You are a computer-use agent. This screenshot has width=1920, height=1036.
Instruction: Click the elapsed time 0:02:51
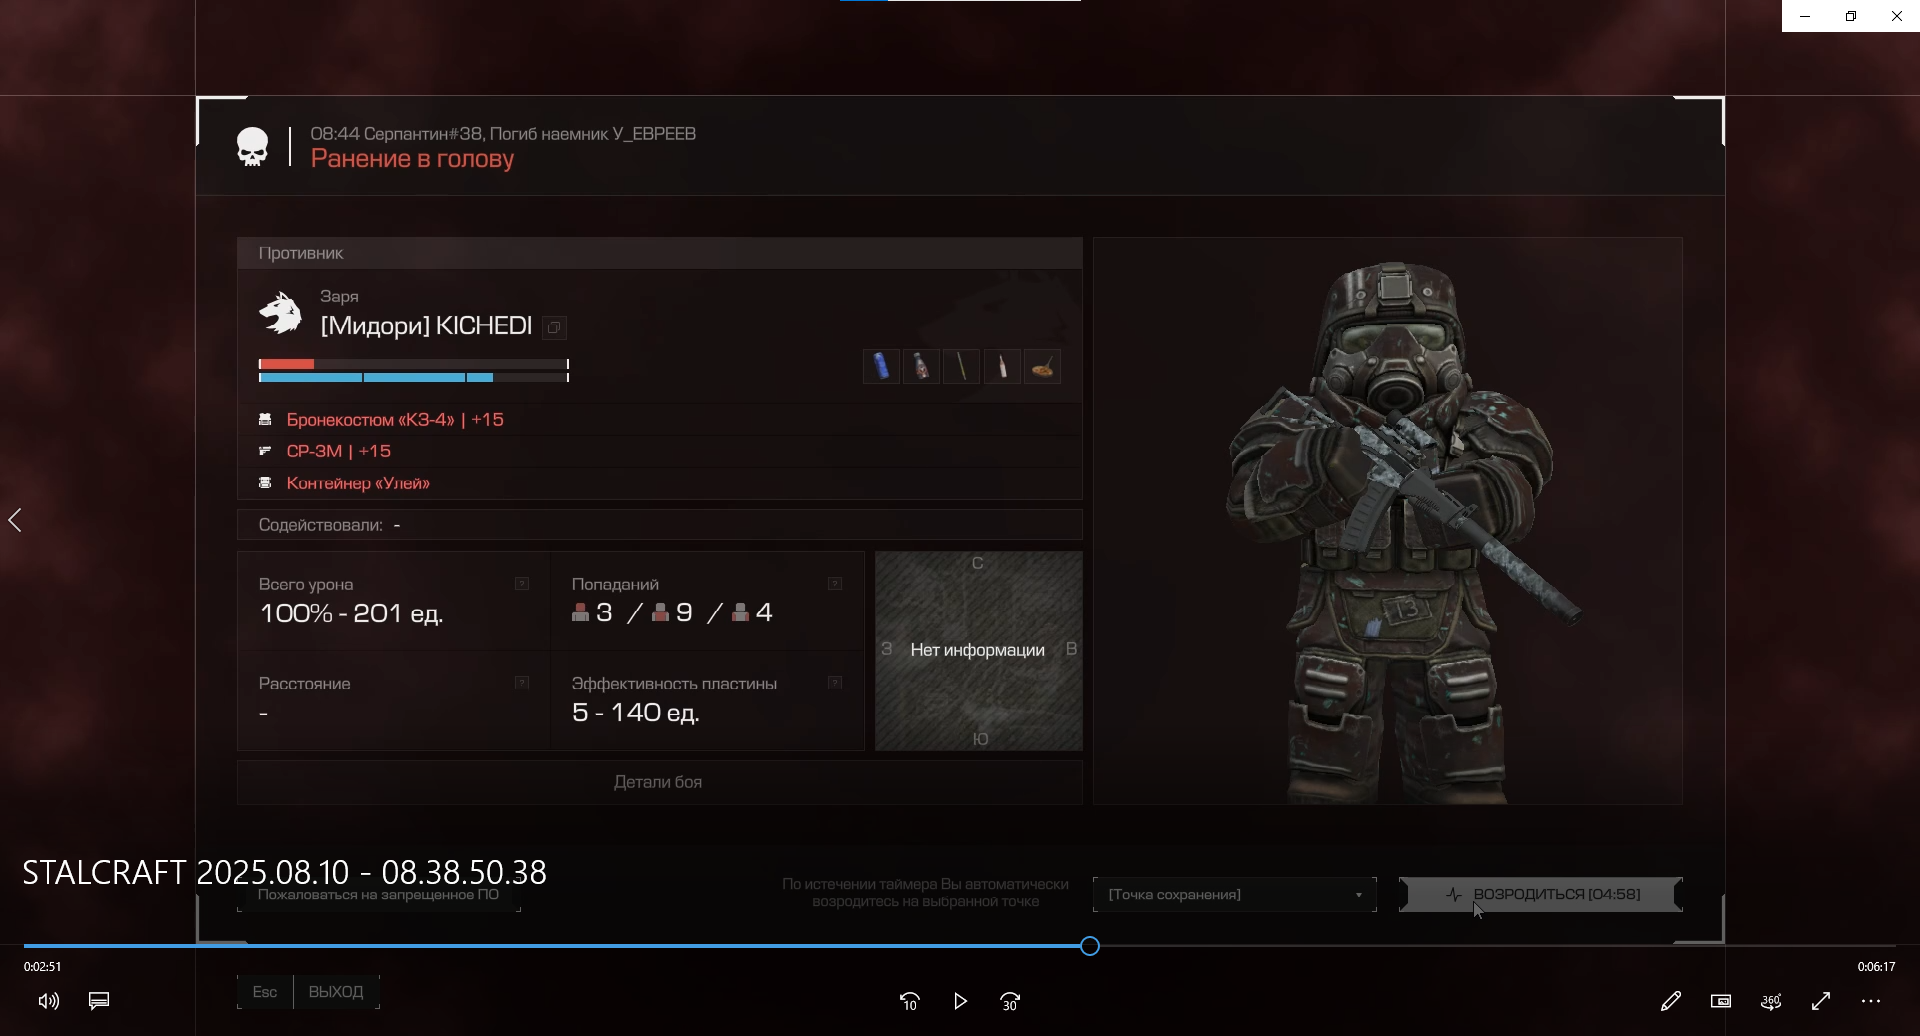(x=43, y=967)
